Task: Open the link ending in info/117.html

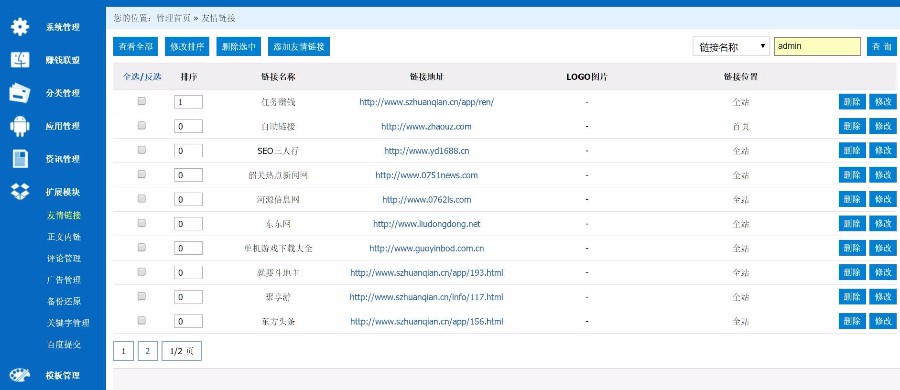Action: pyautogui.click(x=426, y=297)
